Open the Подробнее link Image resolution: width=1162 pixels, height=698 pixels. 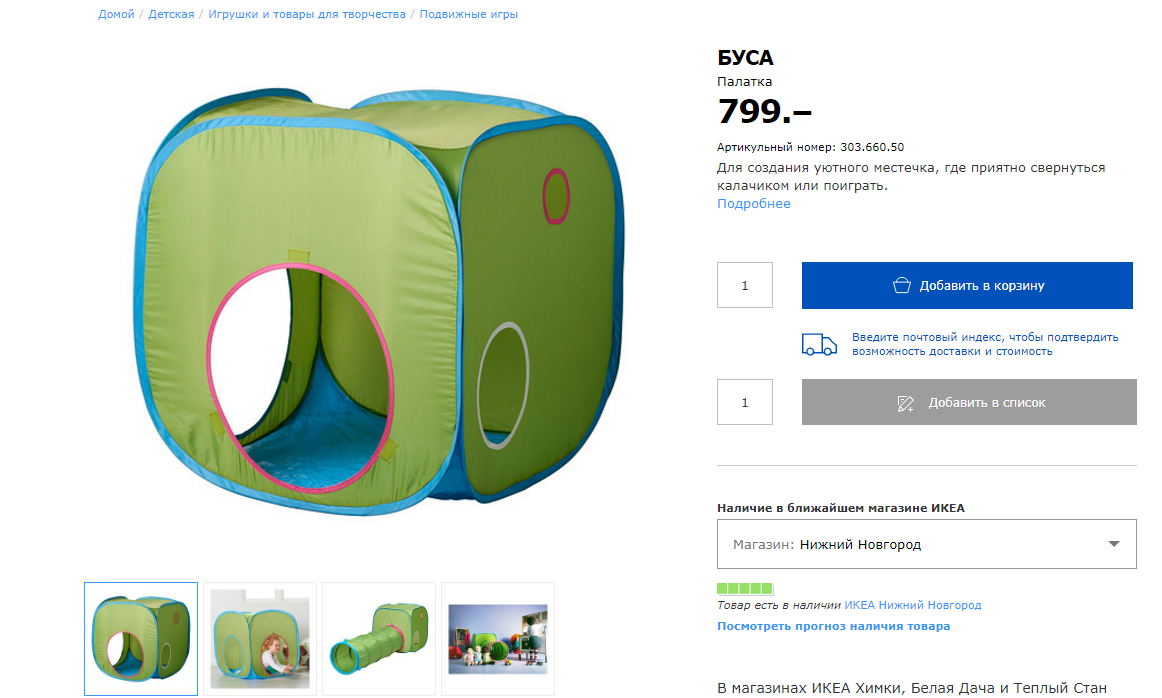click(x=754, y=204)
